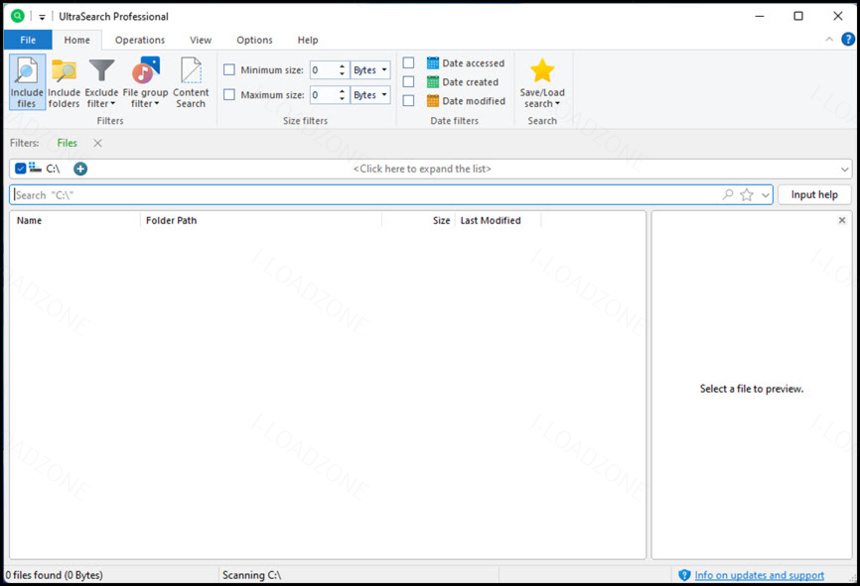Open the Exclude filter funnel menu
860x586 pixels.
tap(101, 82)
